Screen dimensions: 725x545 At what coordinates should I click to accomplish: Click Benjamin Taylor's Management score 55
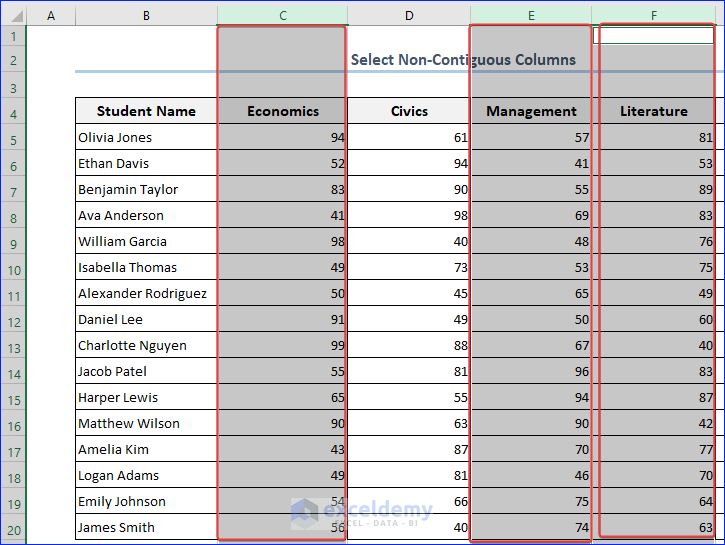click(531, 189)
